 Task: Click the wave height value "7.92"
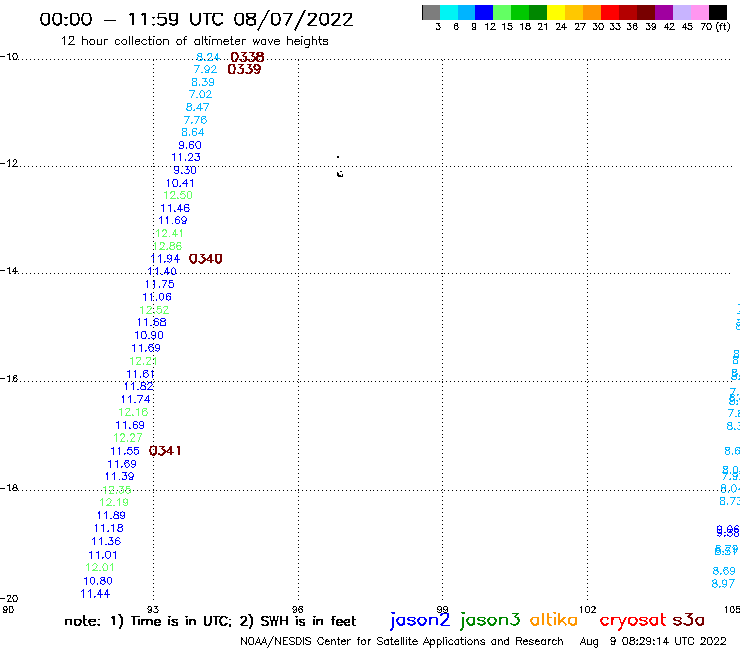[x=205, y=69]
